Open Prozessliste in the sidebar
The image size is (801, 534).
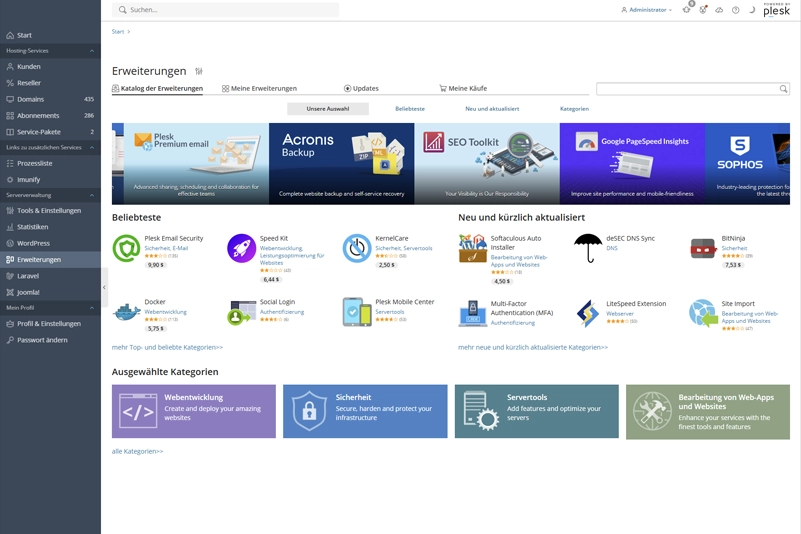(x=50, y=164)
